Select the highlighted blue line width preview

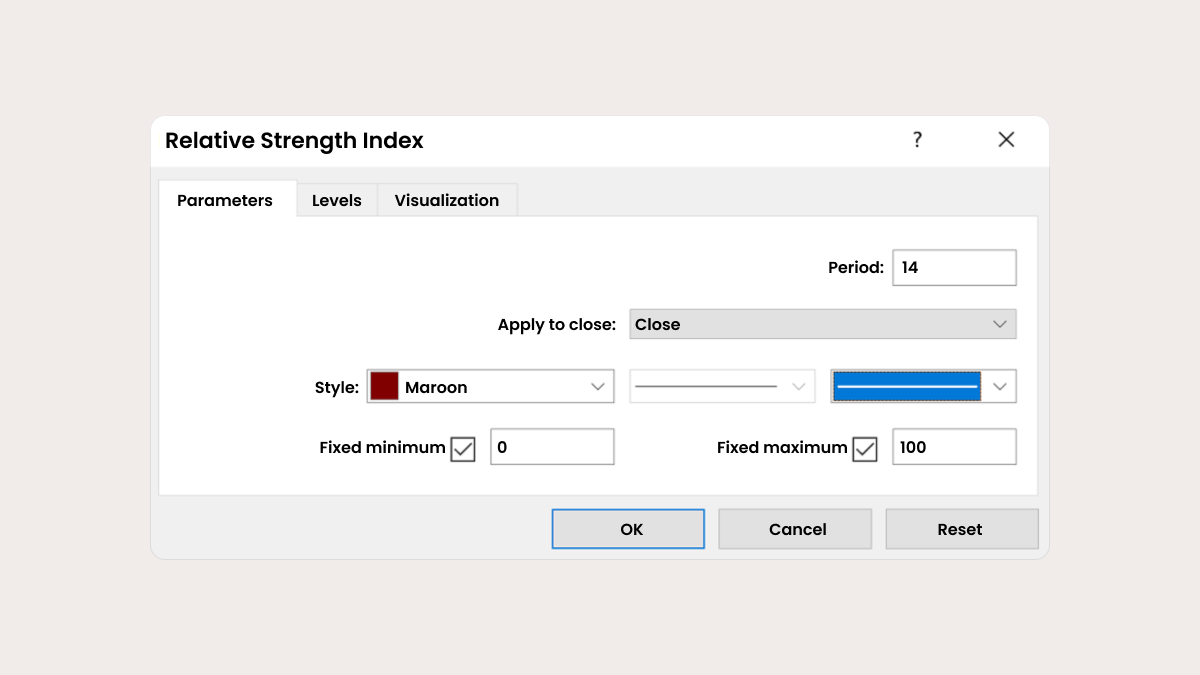[906, 386]
